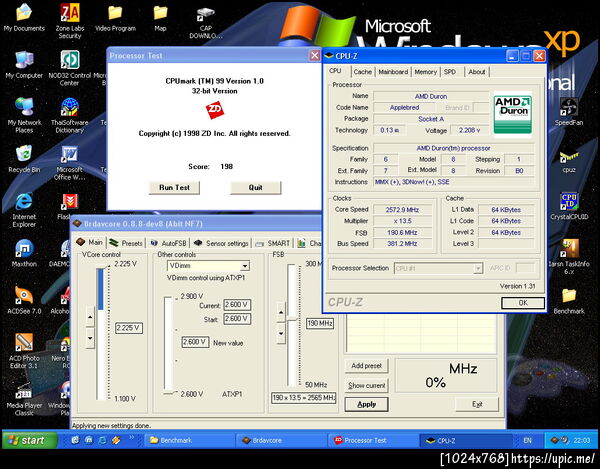The image size is (600, 469).
Task: Launch Internet Explorer from the desktop
Action: [24, 210]
